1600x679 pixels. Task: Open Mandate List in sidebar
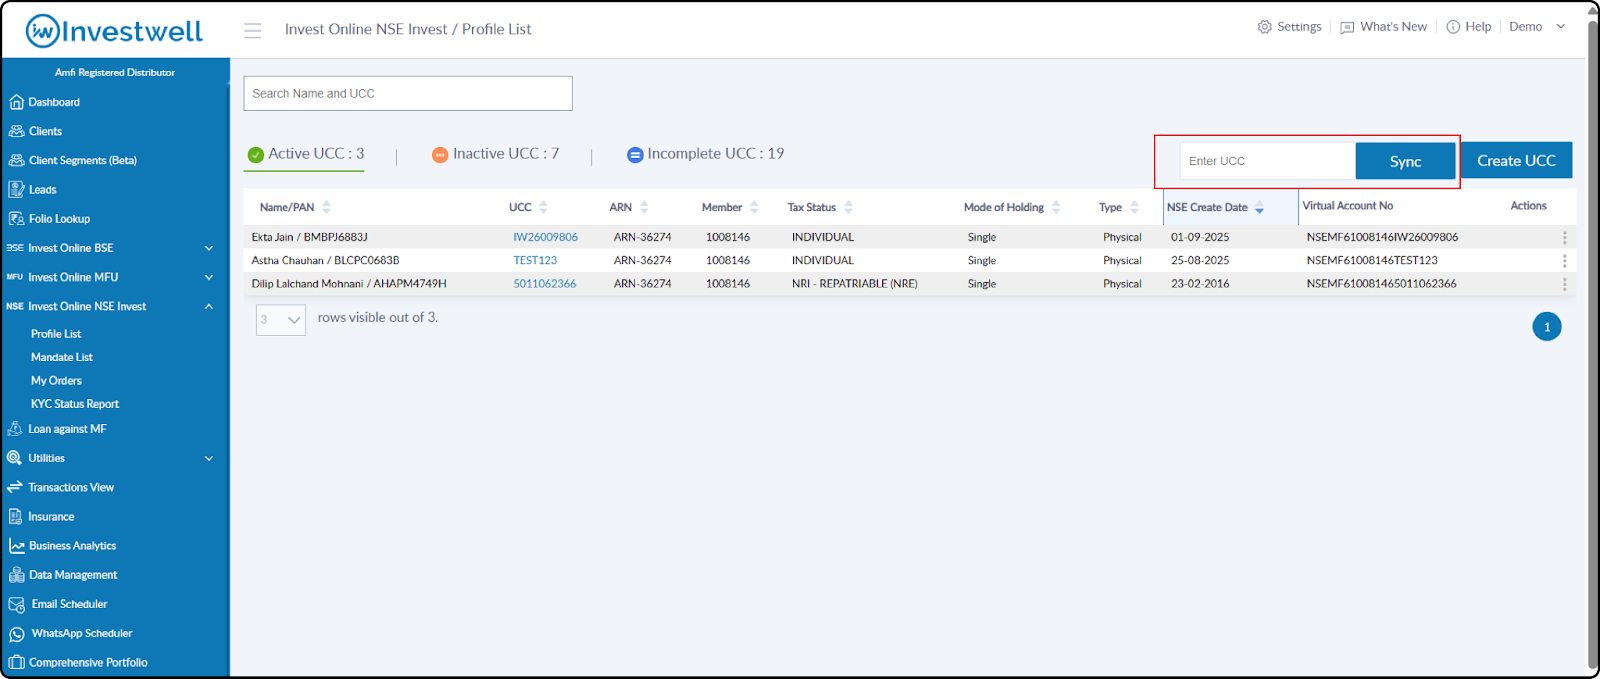(x=62, y=357)
